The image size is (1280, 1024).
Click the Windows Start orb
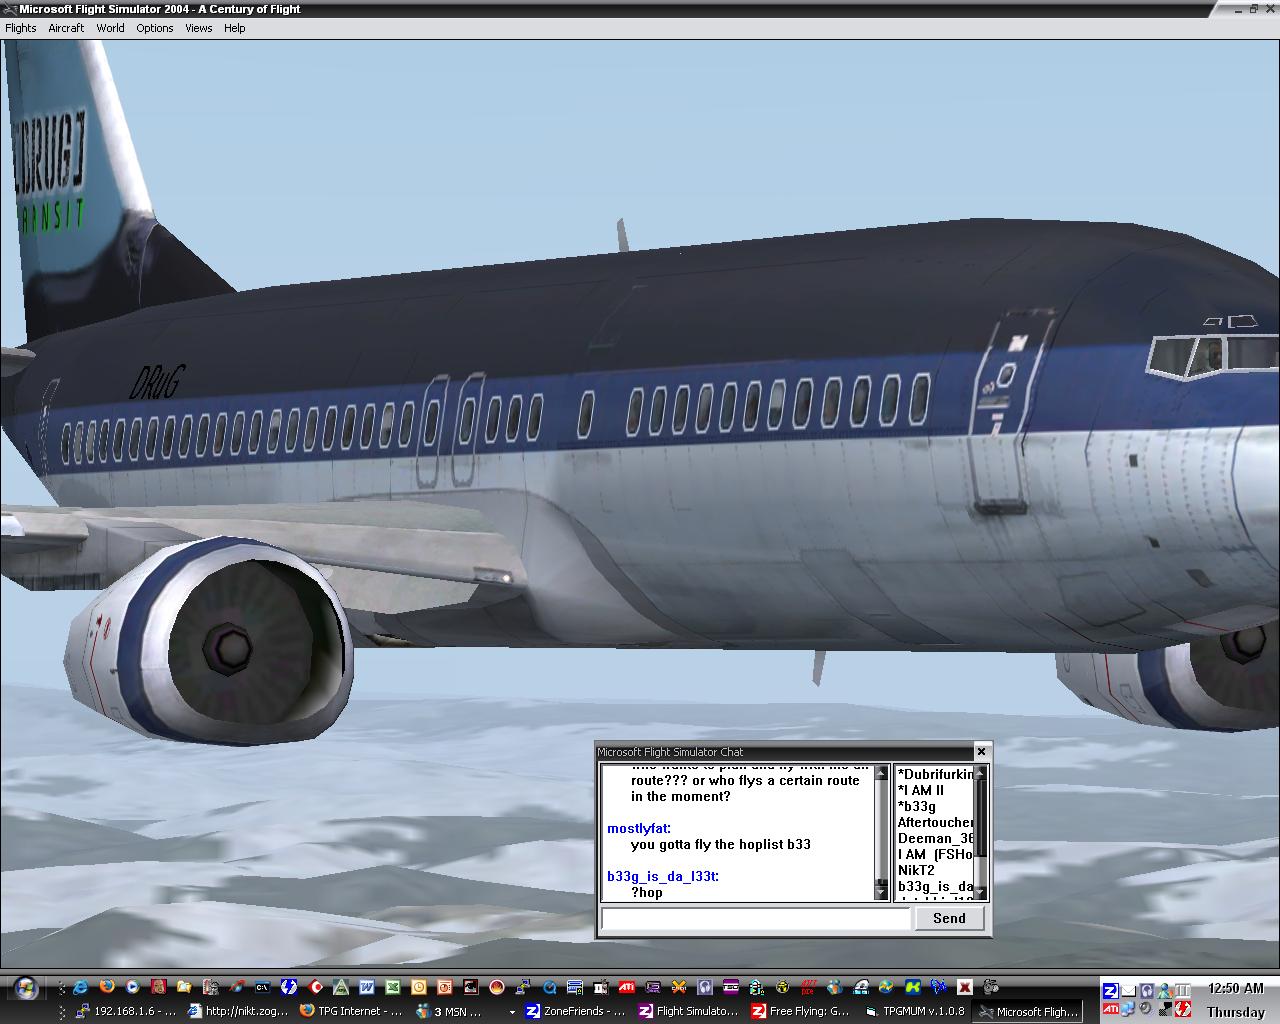(x=25, y=987)
